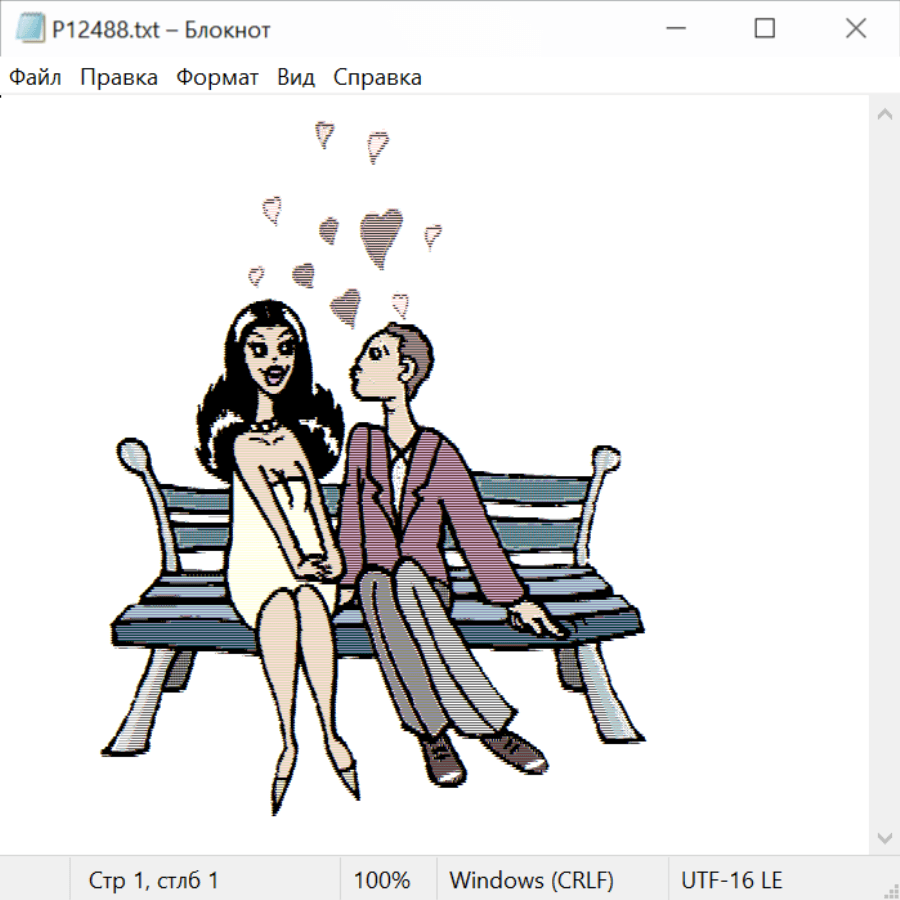Click the resize grip in the window corner
The image size is (900, 900).
[890, 890]
